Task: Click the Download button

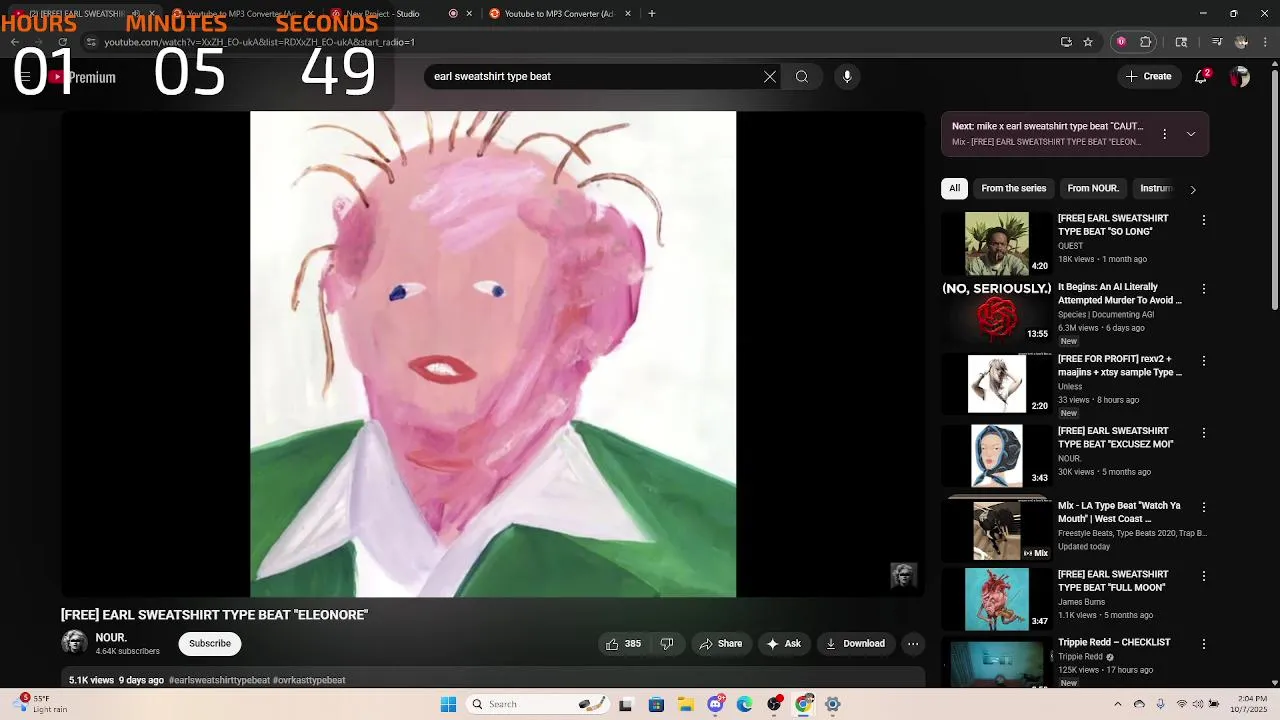Action: [x=855, y=644]
